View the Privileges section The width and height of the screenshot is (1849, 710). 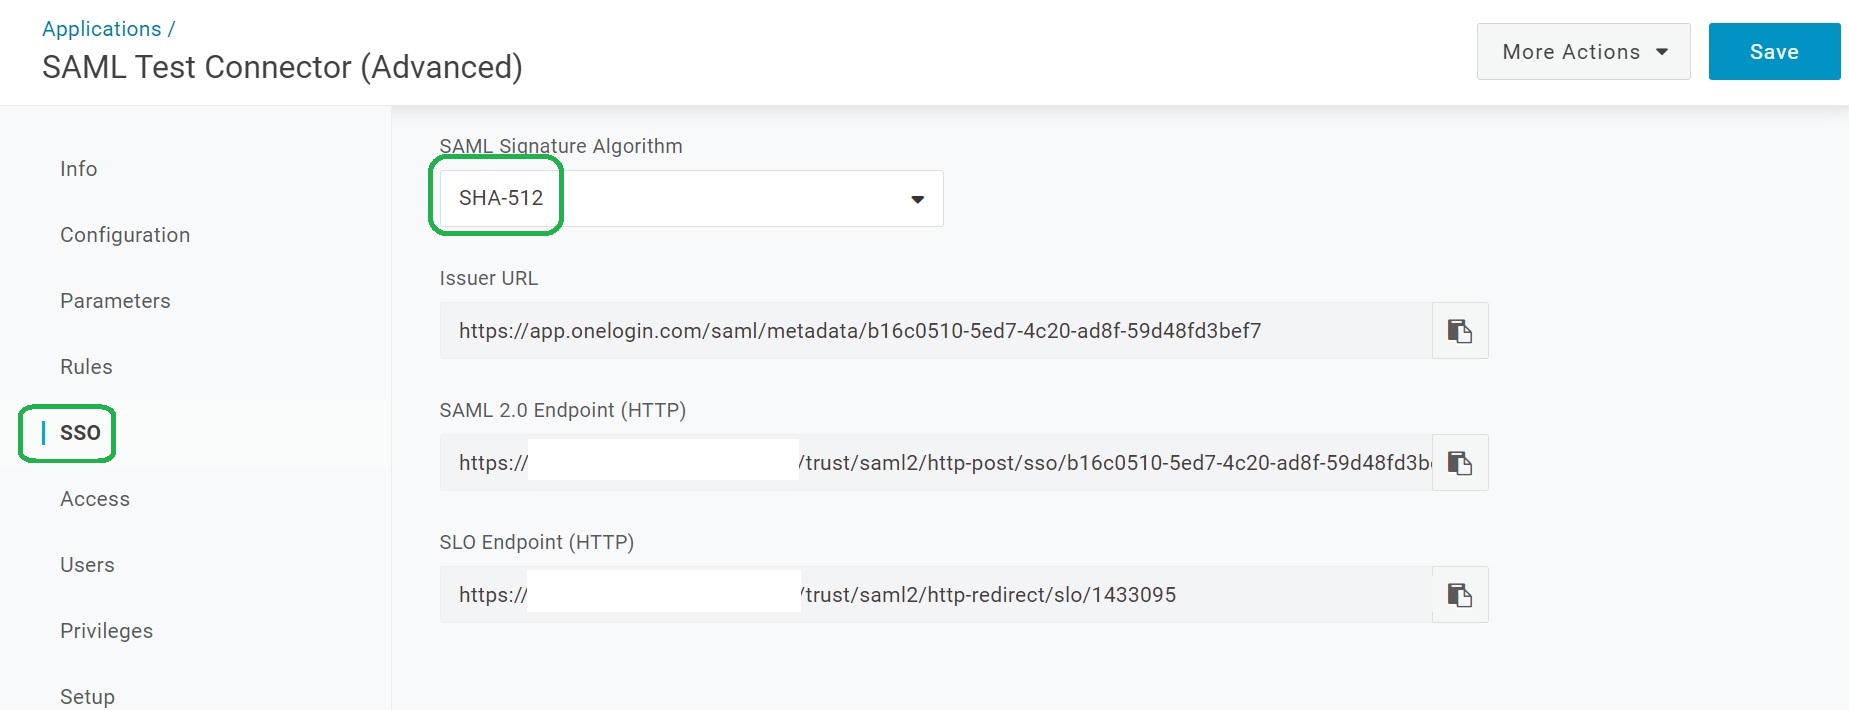pyautogui.click(x=106, y=631)
